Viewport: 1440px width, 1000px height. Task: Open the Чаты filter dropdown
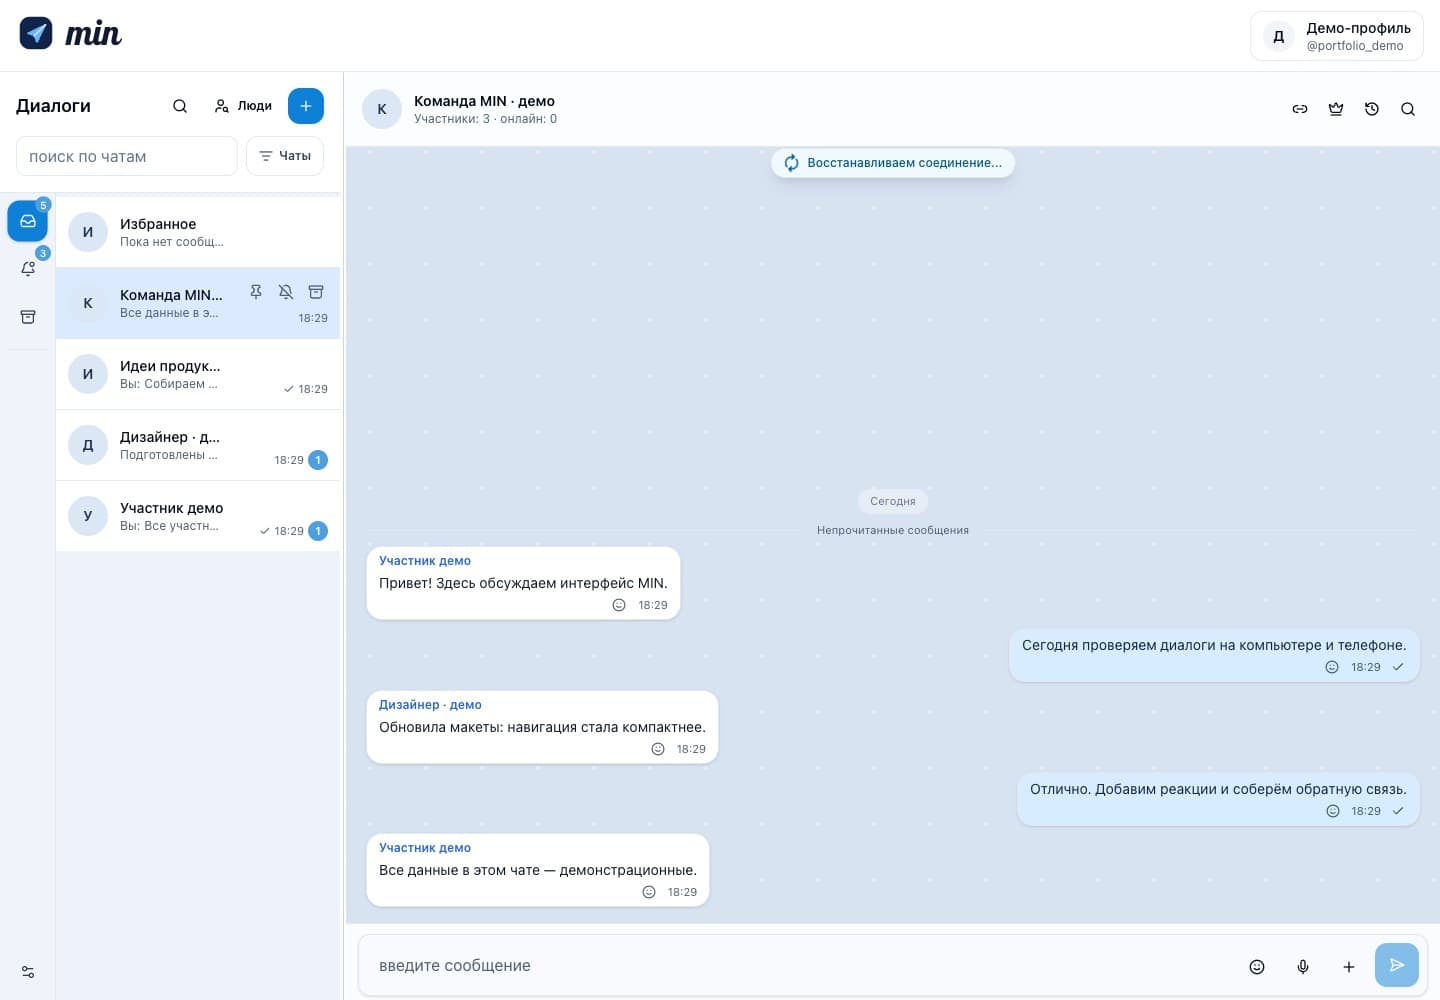click(285, 156)
